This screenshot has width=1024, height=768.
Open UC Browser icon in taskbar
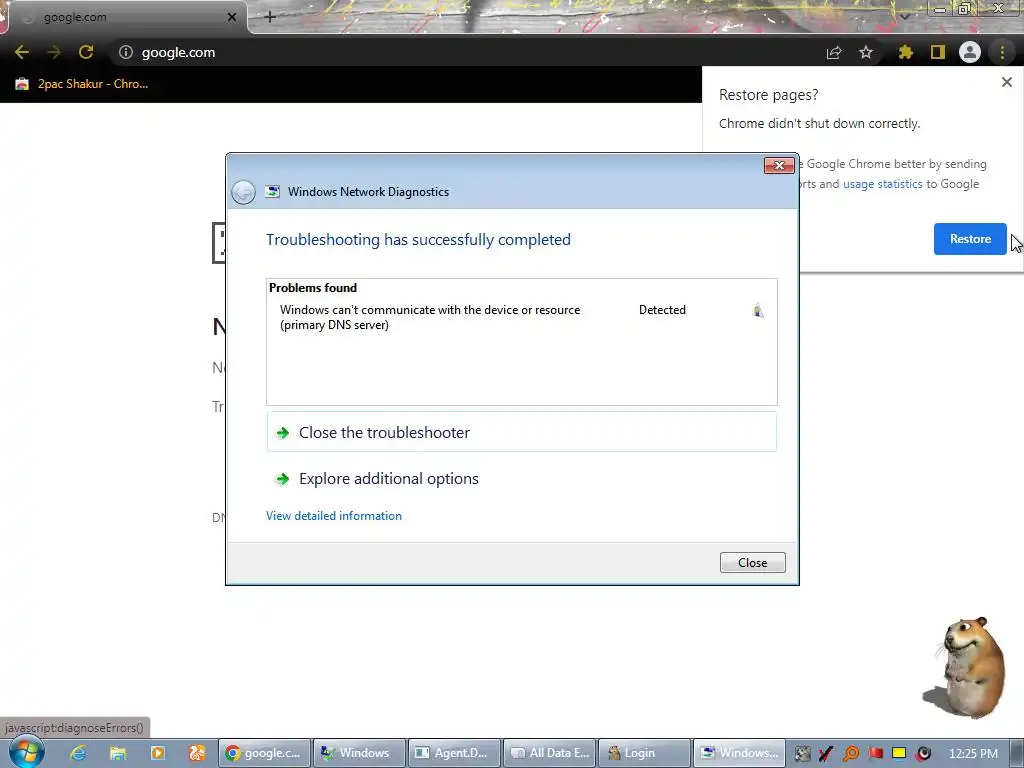[197, 753]
